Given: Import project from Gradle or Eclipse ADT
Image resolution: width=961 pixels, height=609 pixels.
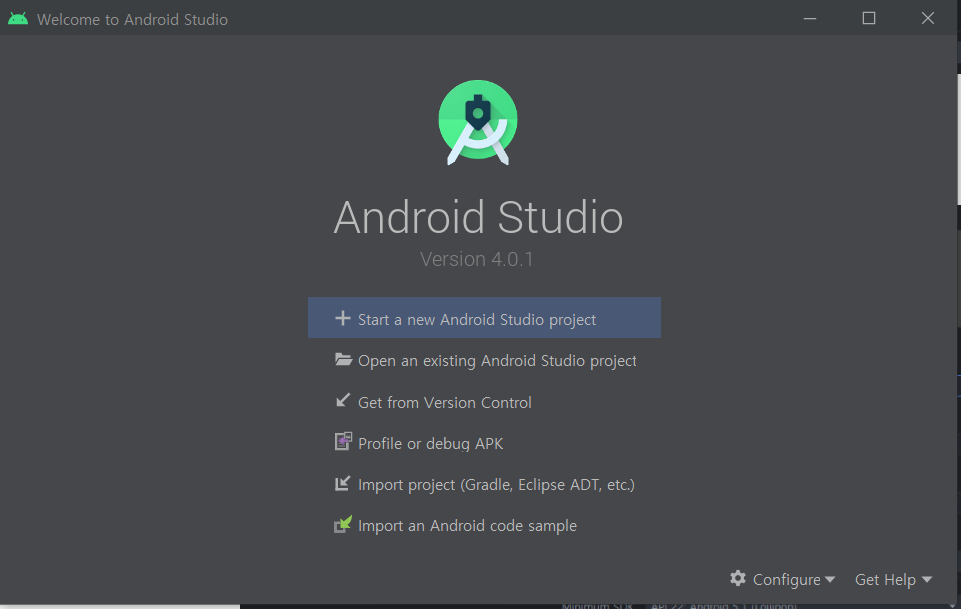Looking at the screenshot, I should [496, 485].
